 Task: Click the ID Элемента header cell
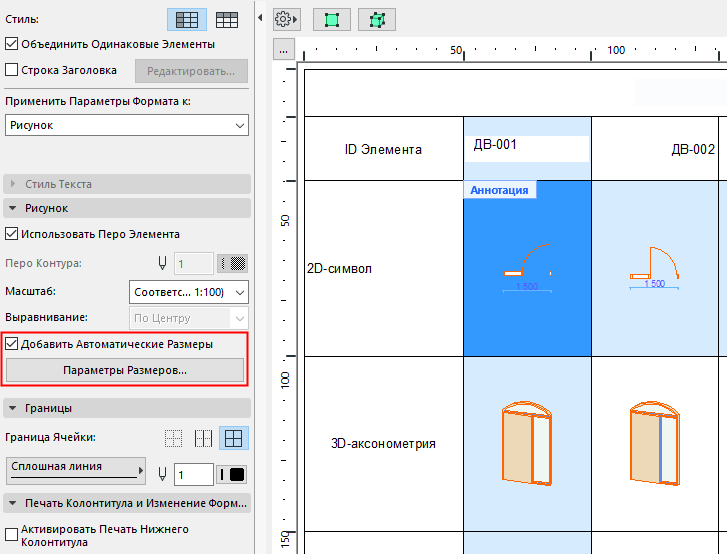tap(383, 149)
